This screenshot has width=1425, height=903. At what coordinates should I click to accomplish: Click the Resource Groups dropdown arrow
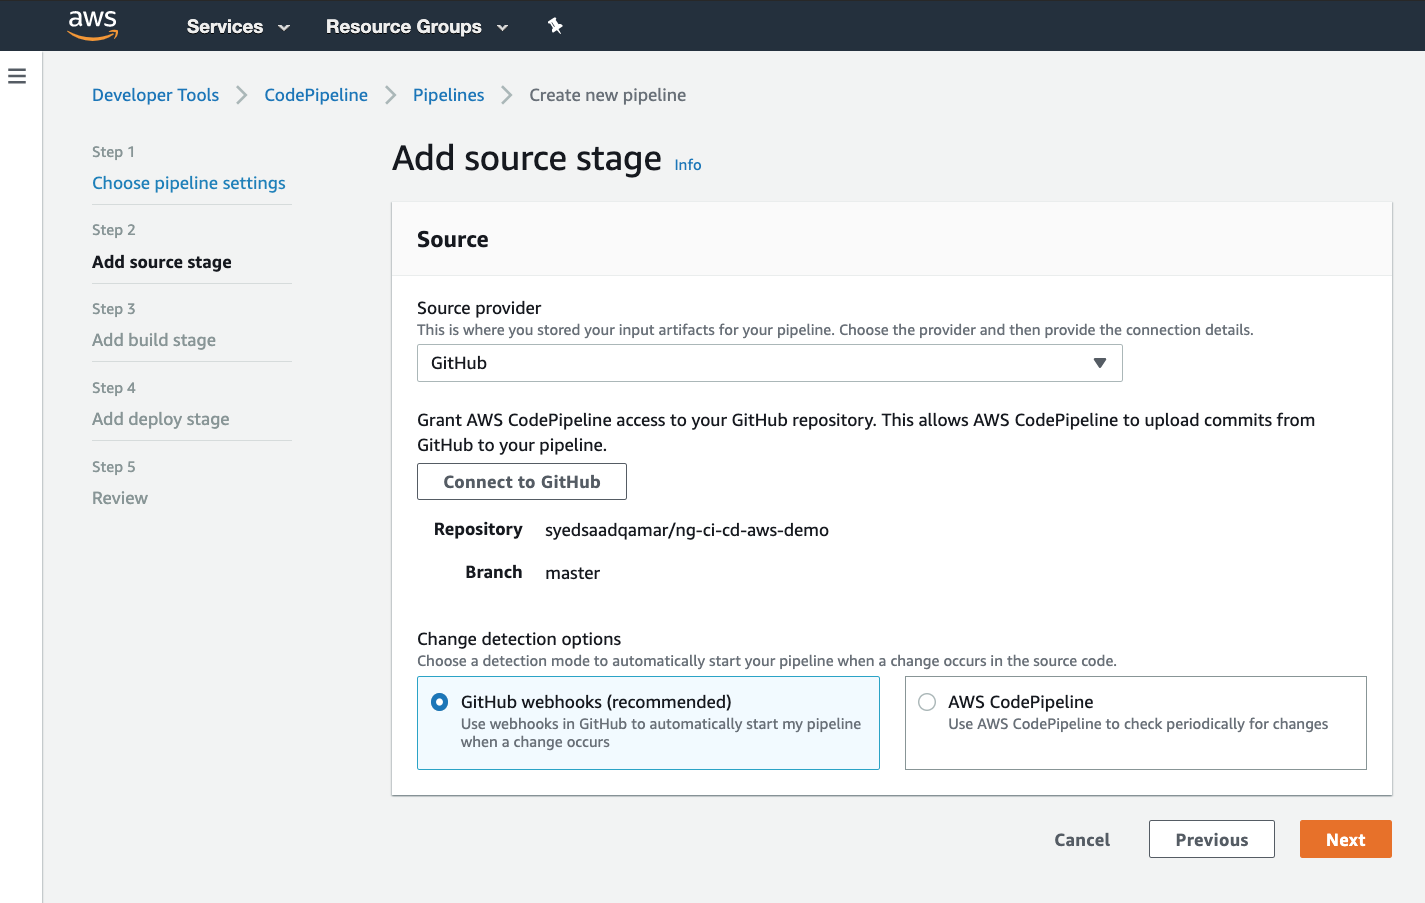point(502,28)
